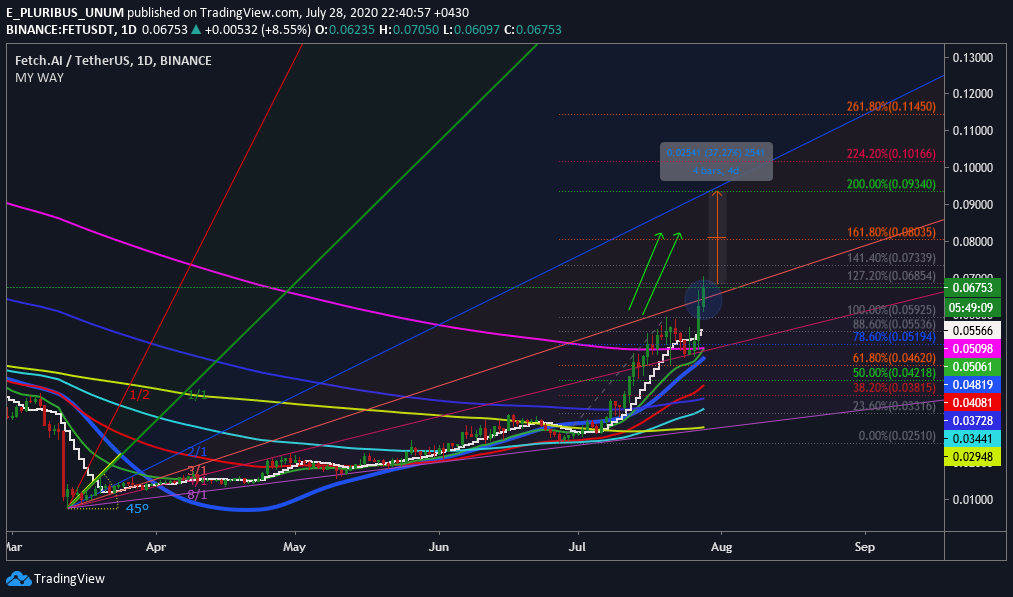This screenshot has width=1013, height=597.
Task: Click the white price tag 0.05566
Action: point(974,331)
